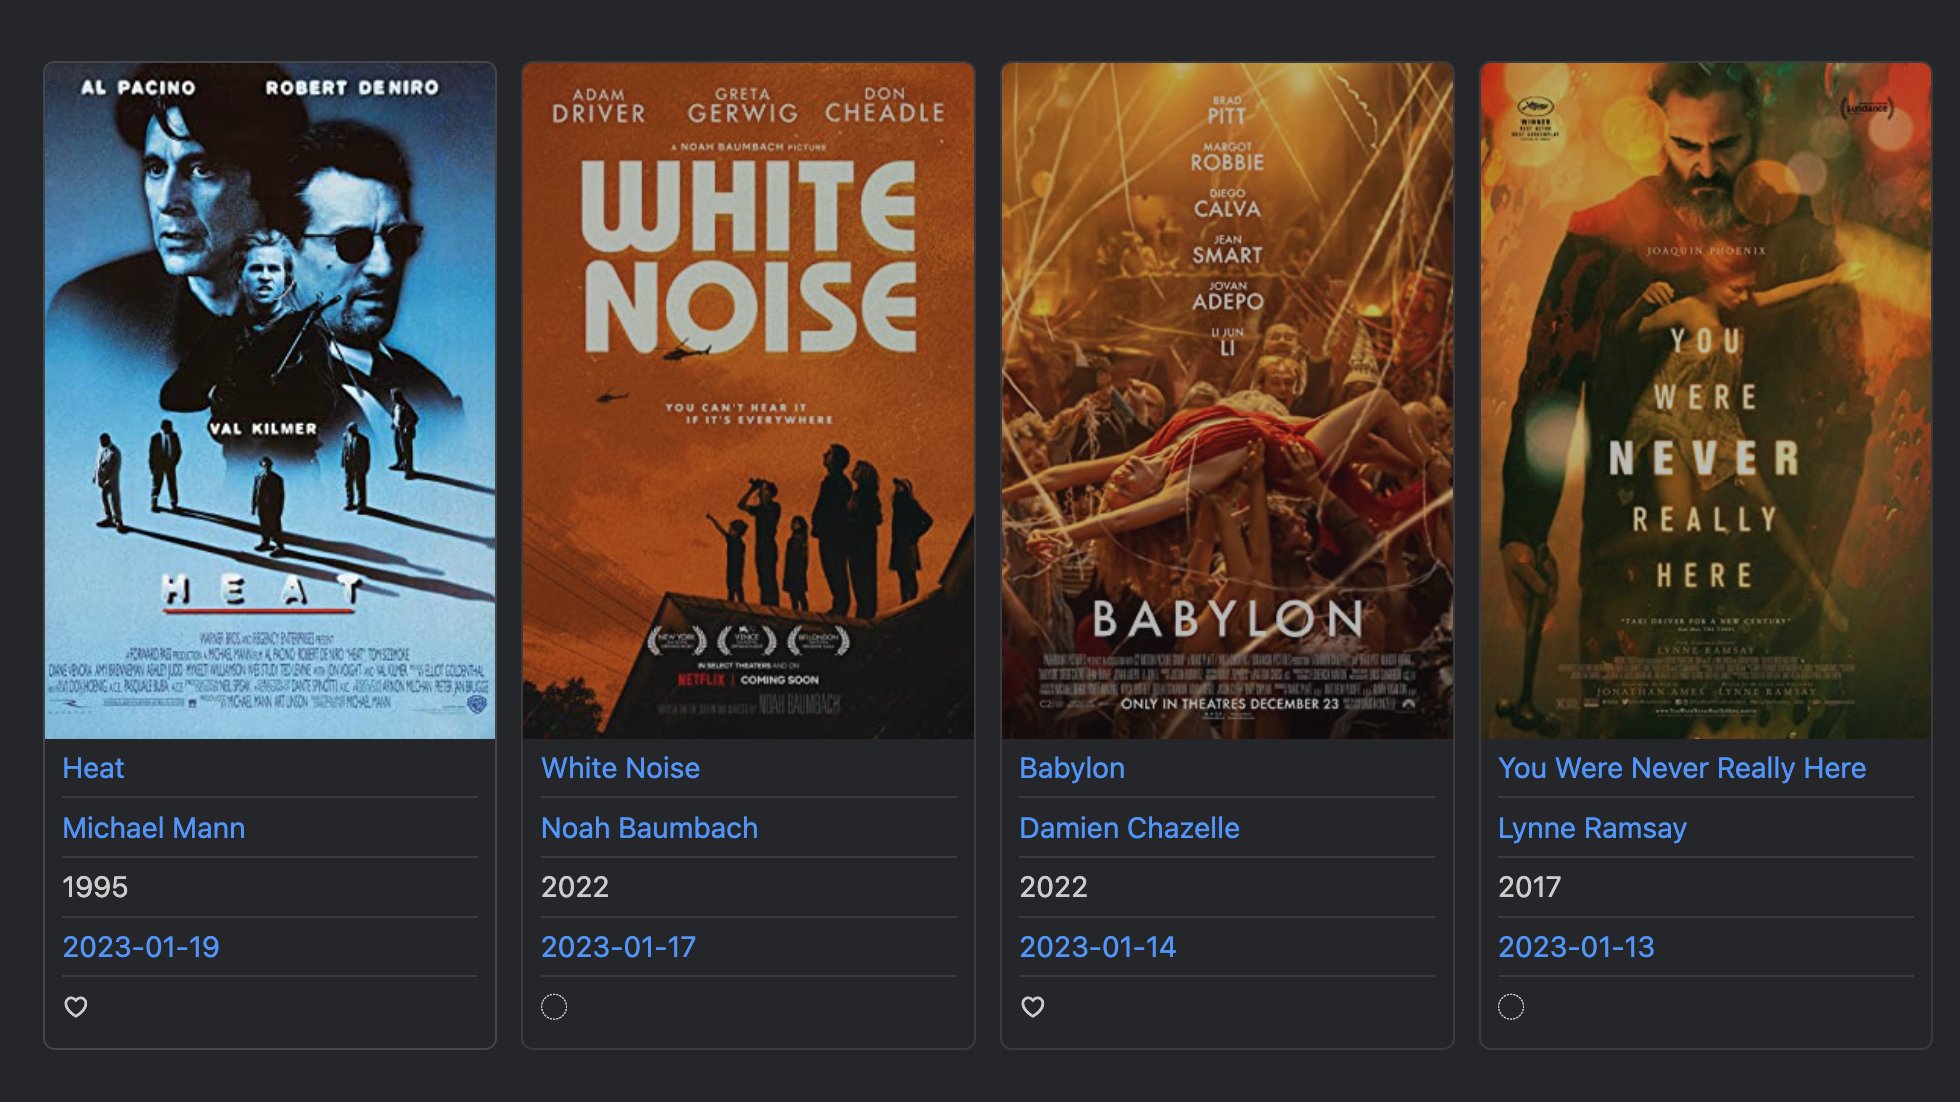Open You Were Never Really Here title link
The height and width of the screenshot is (1102, 1960).
(x=1682, y=768)
